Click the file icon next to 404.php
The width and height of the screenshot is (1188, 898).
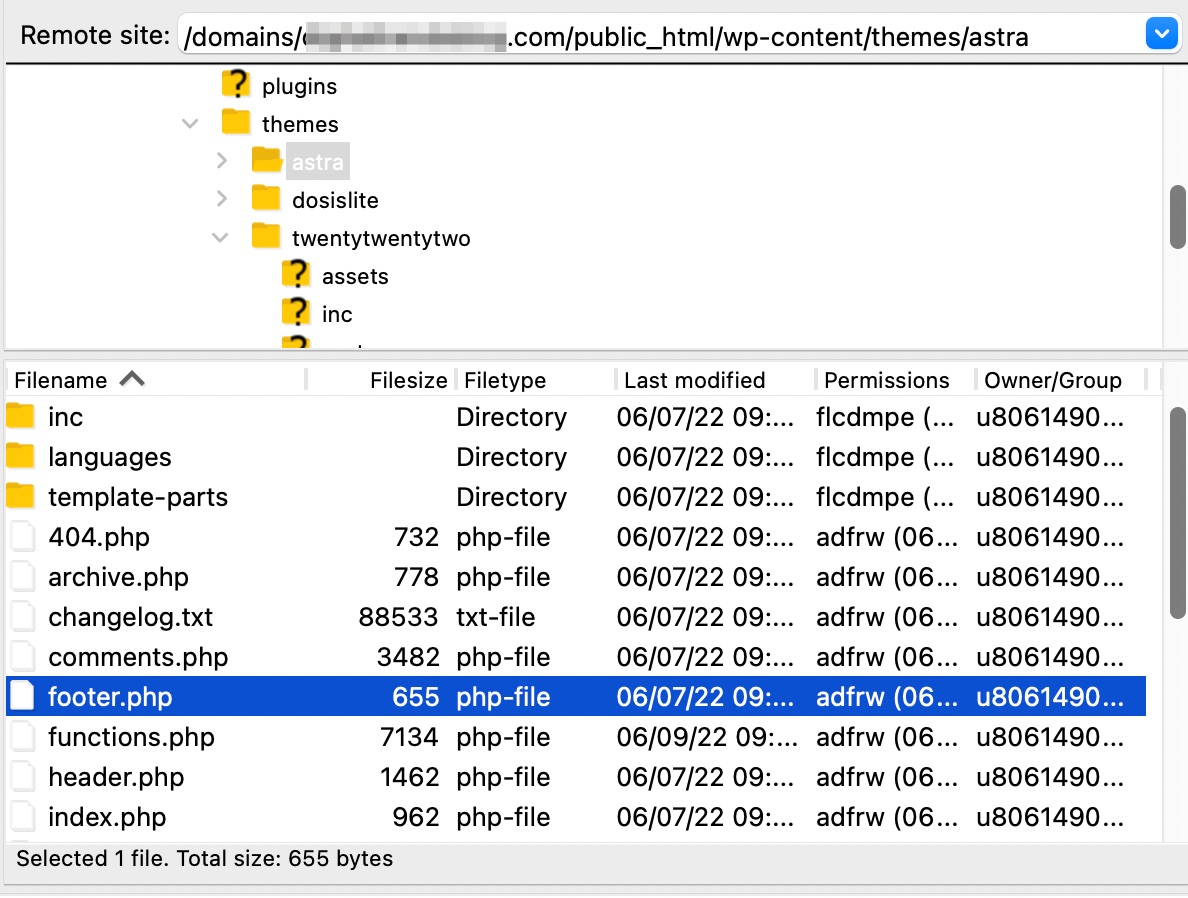point(23,537)
